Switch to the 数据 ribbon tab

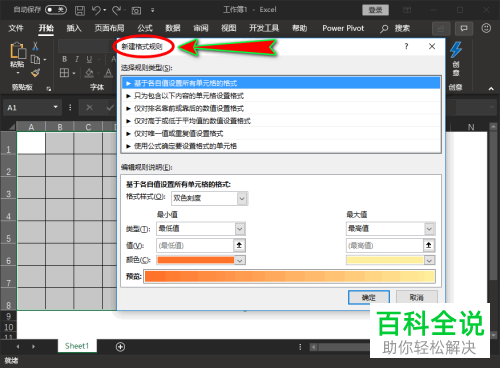pos(173,28)
